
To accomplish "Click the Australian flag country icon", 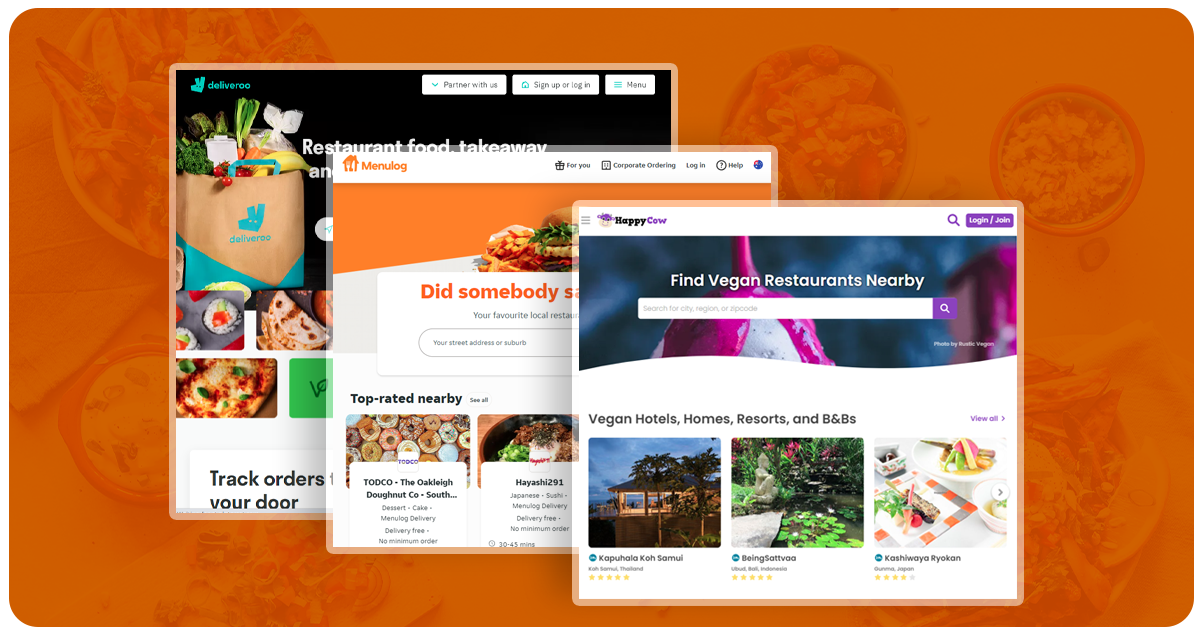I will tap(758, 165).
